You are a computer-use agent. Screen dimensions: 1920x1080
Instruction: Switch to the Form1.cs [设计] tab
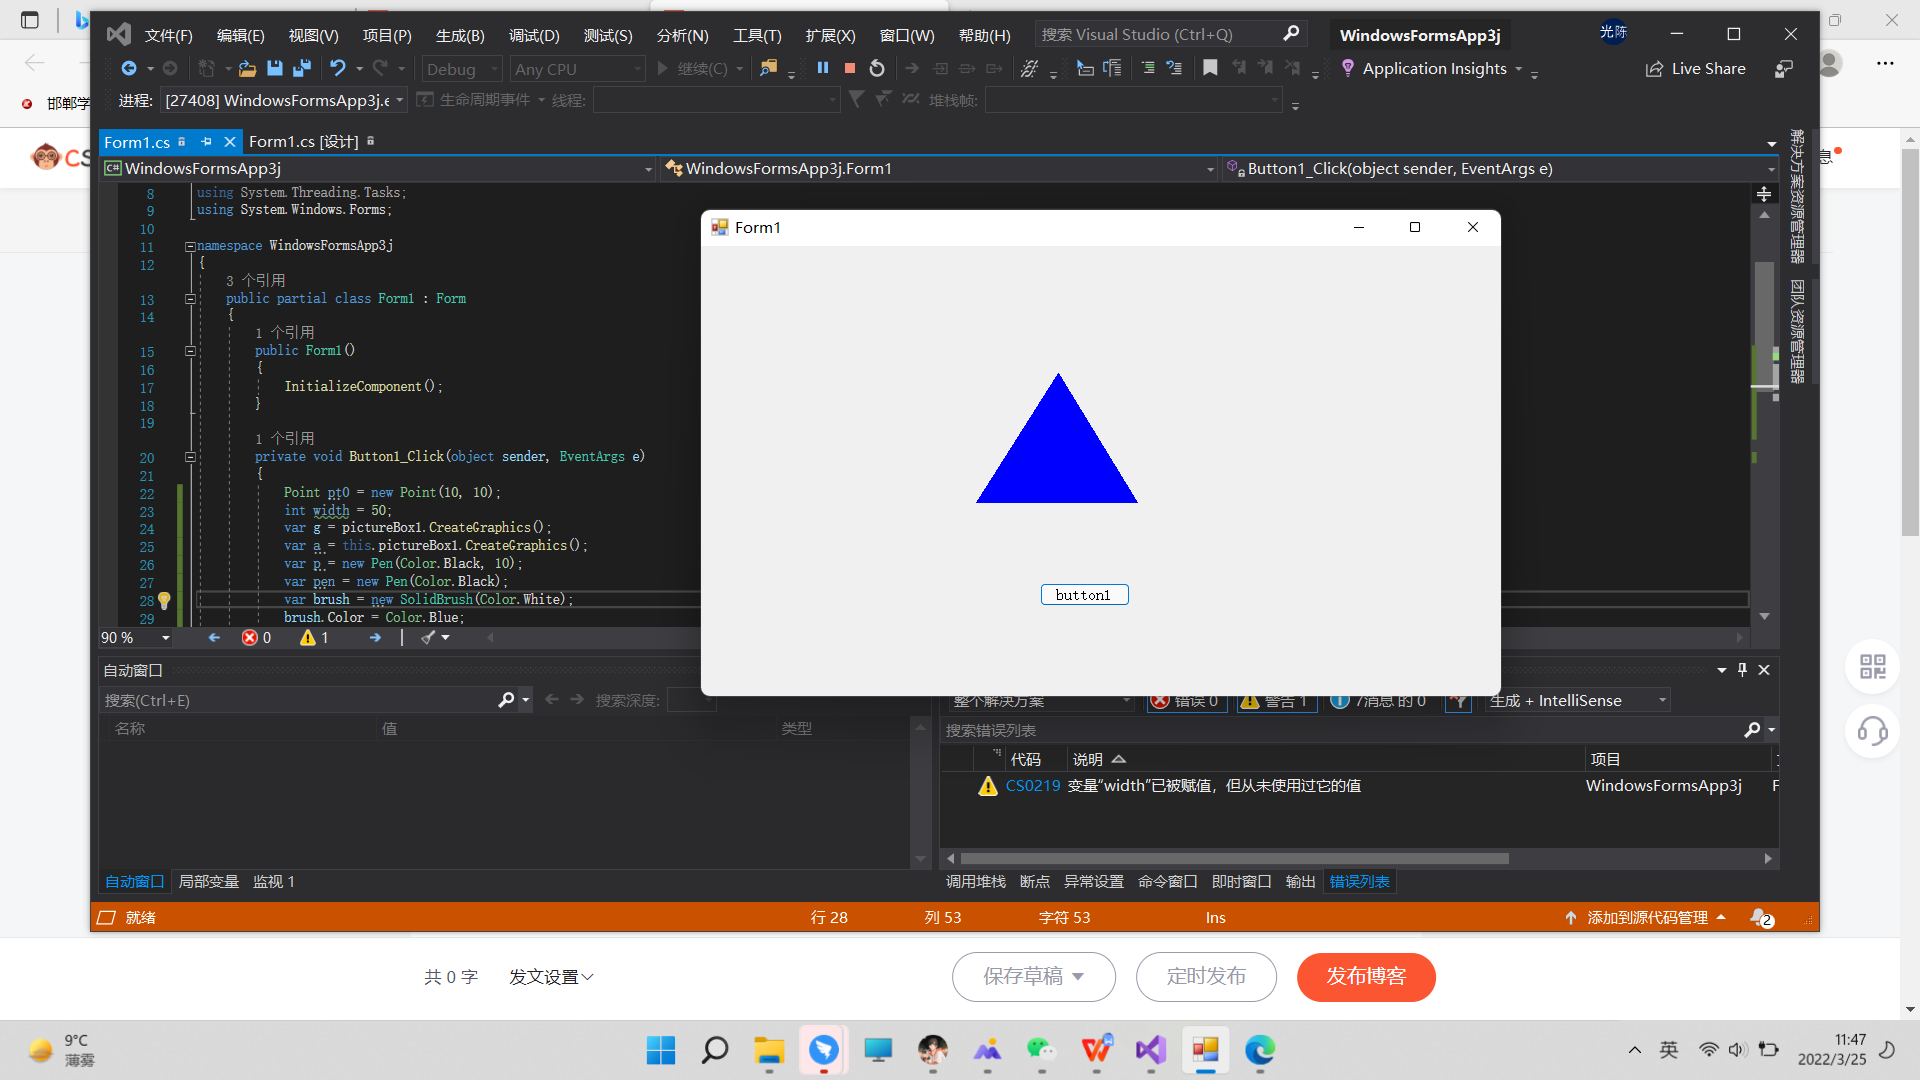pyautogui.click(x=303, y=142)
